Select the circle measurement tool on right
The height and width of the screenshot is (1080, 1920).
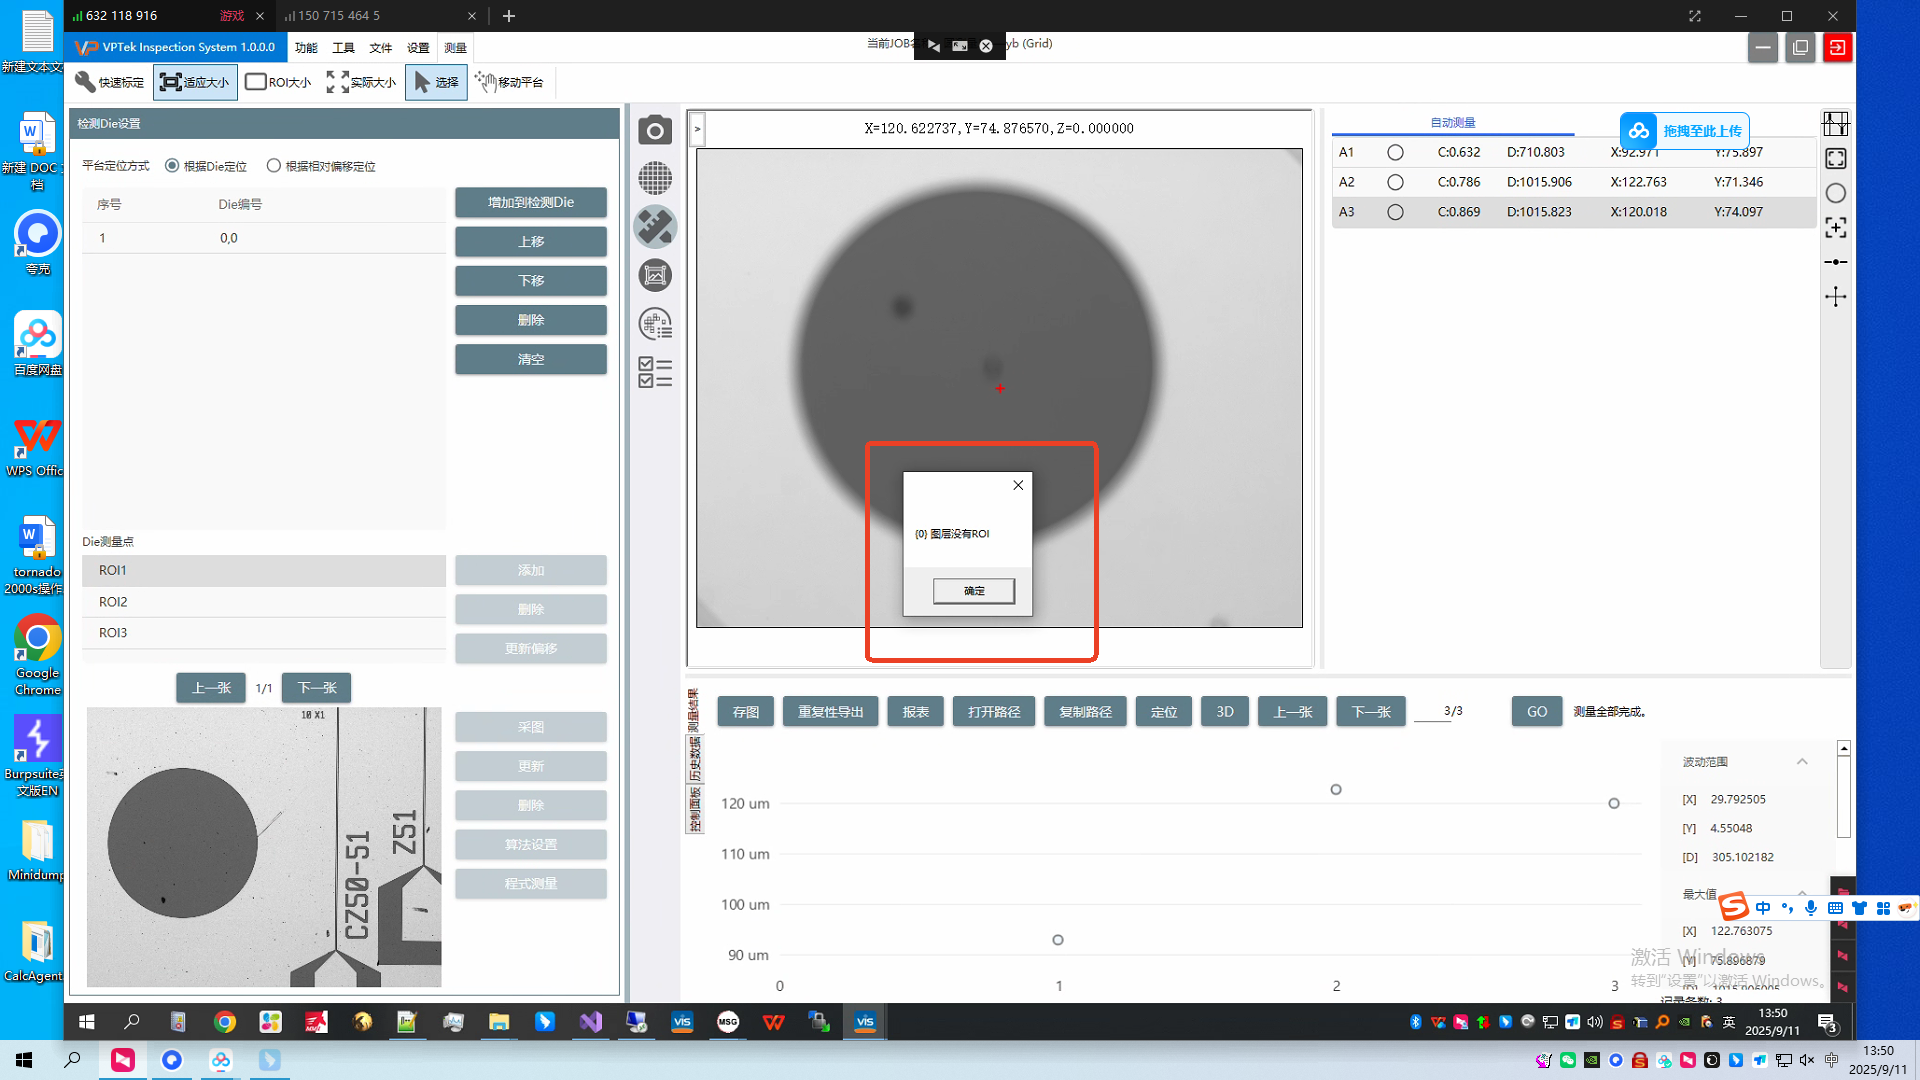1835,193
